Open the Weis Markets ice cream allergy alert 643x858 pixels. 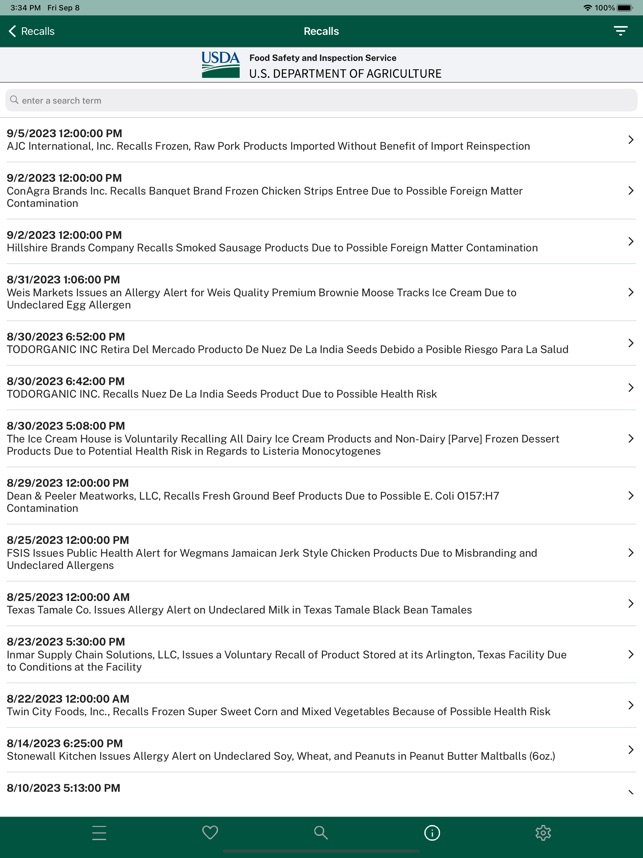click(320, 292)
